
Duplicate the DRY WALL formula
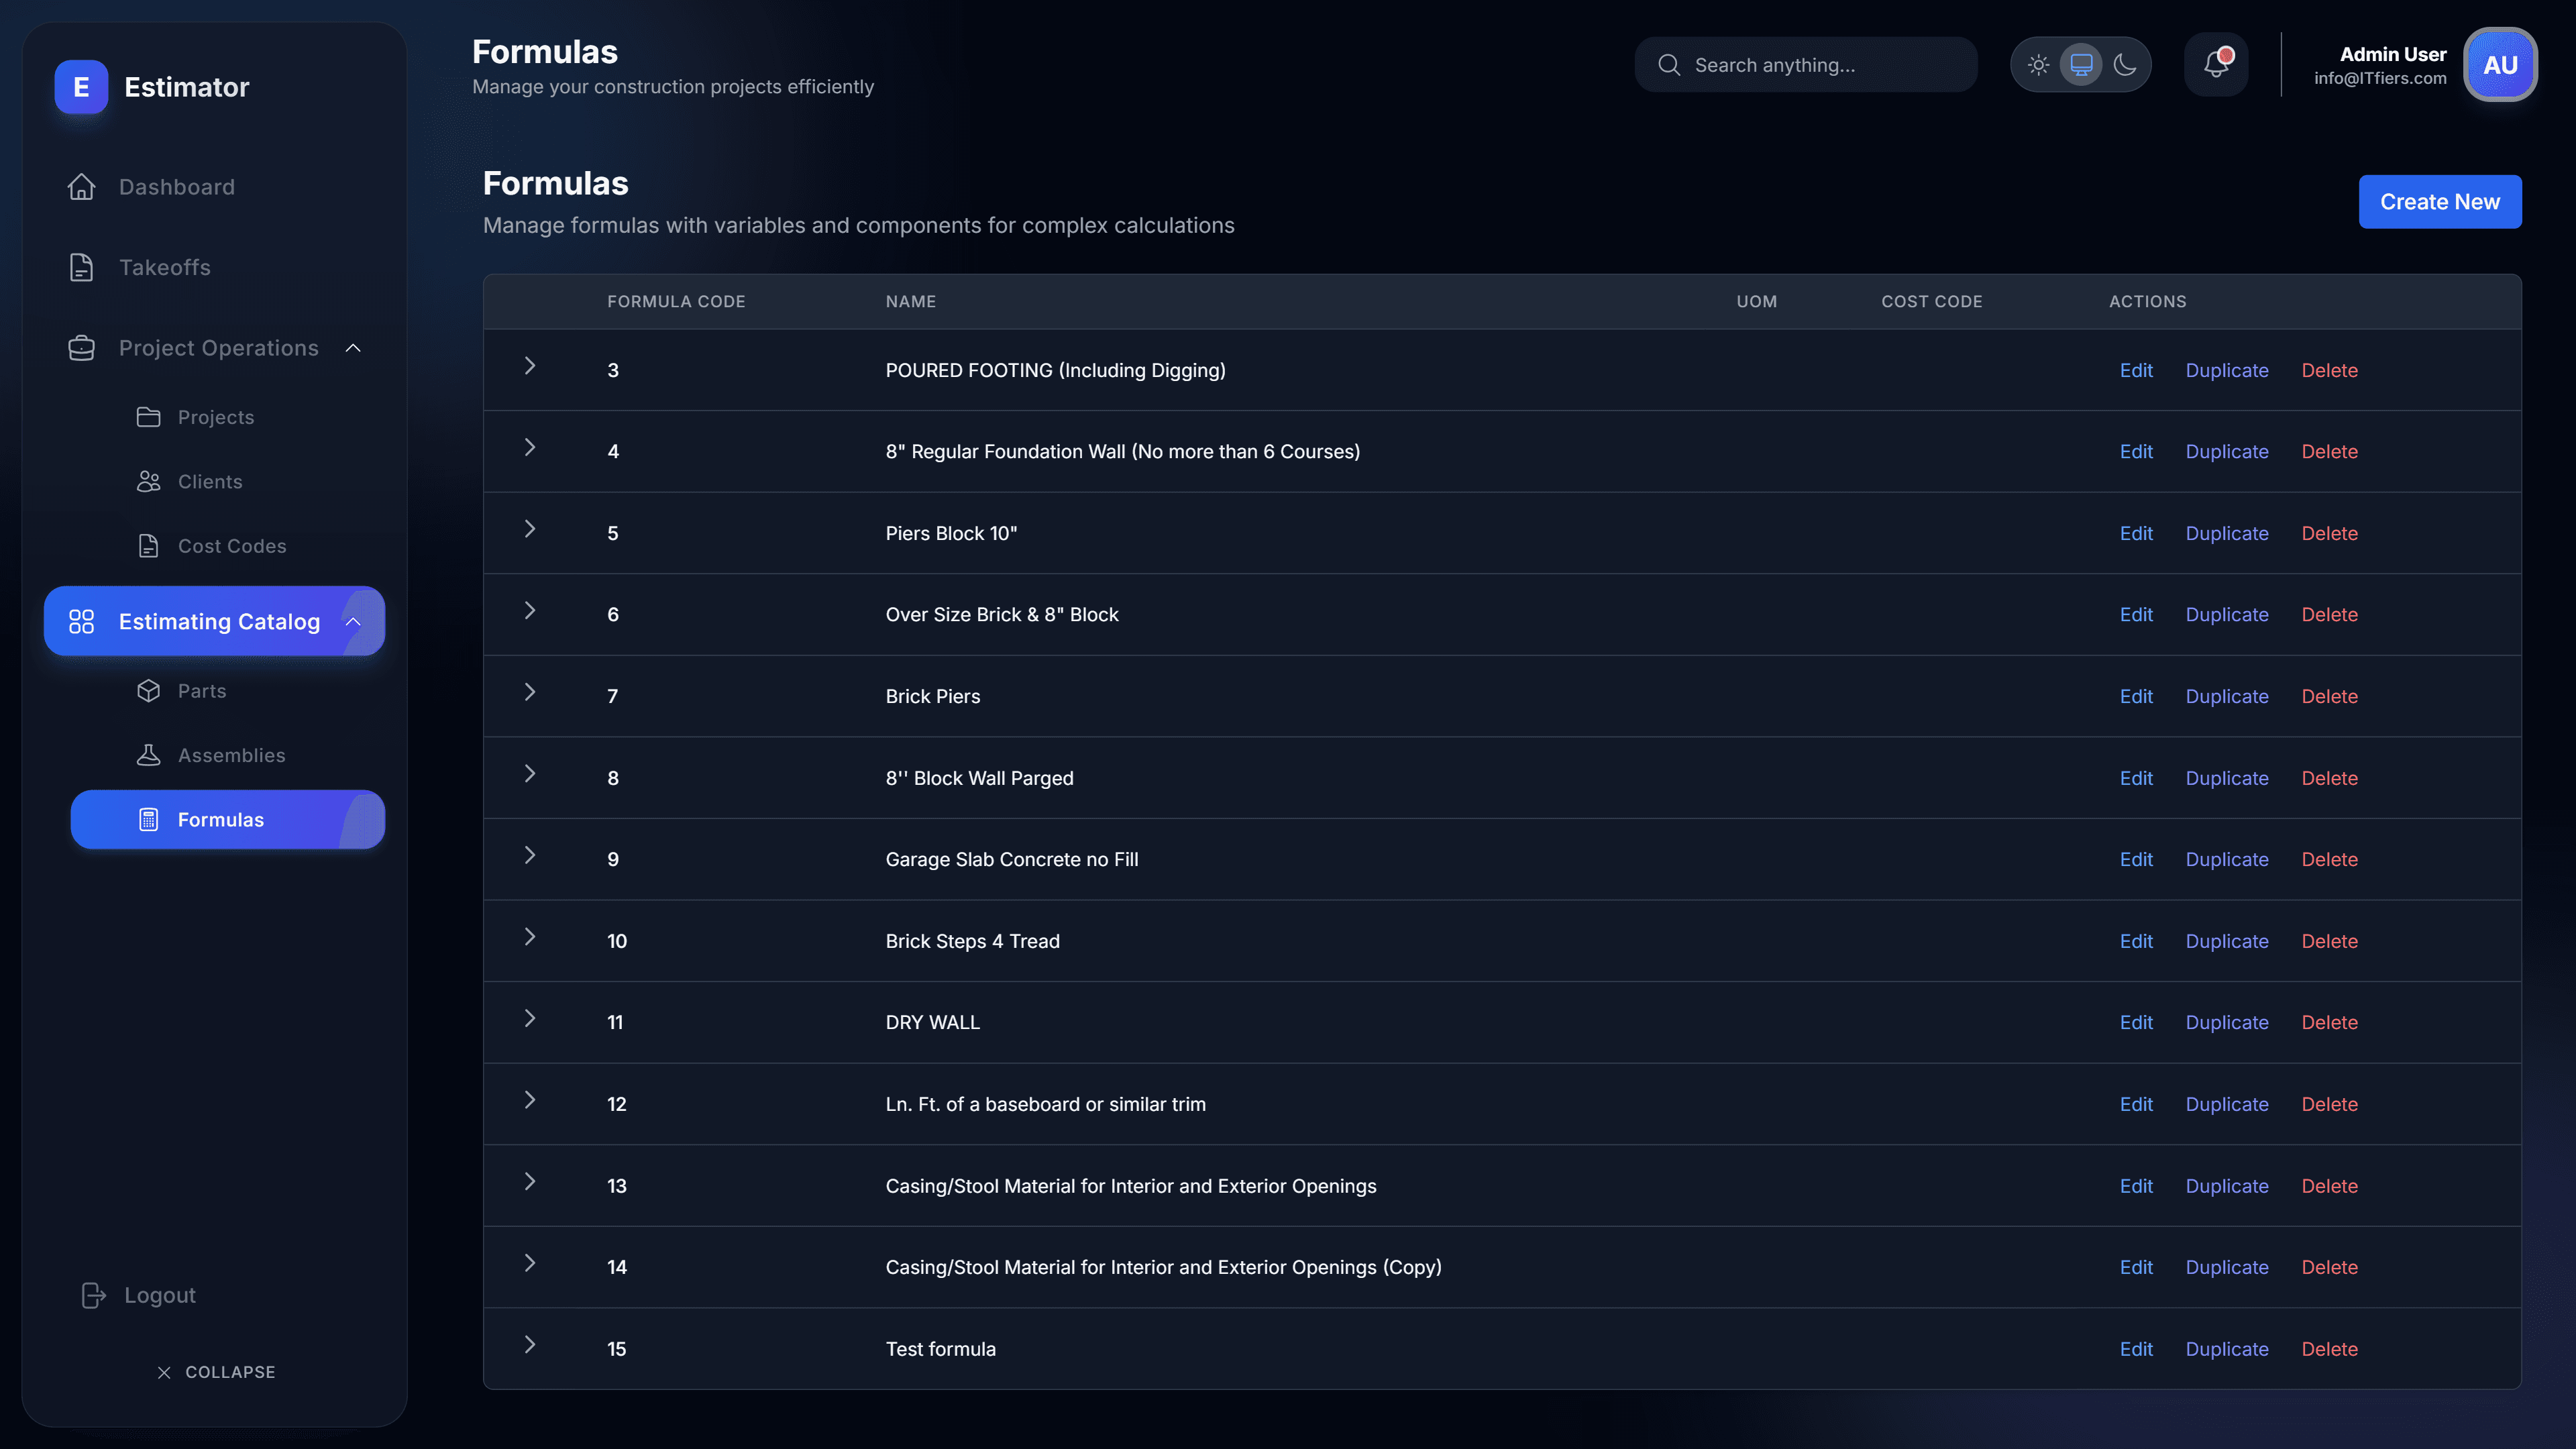pos(2226,1022)
